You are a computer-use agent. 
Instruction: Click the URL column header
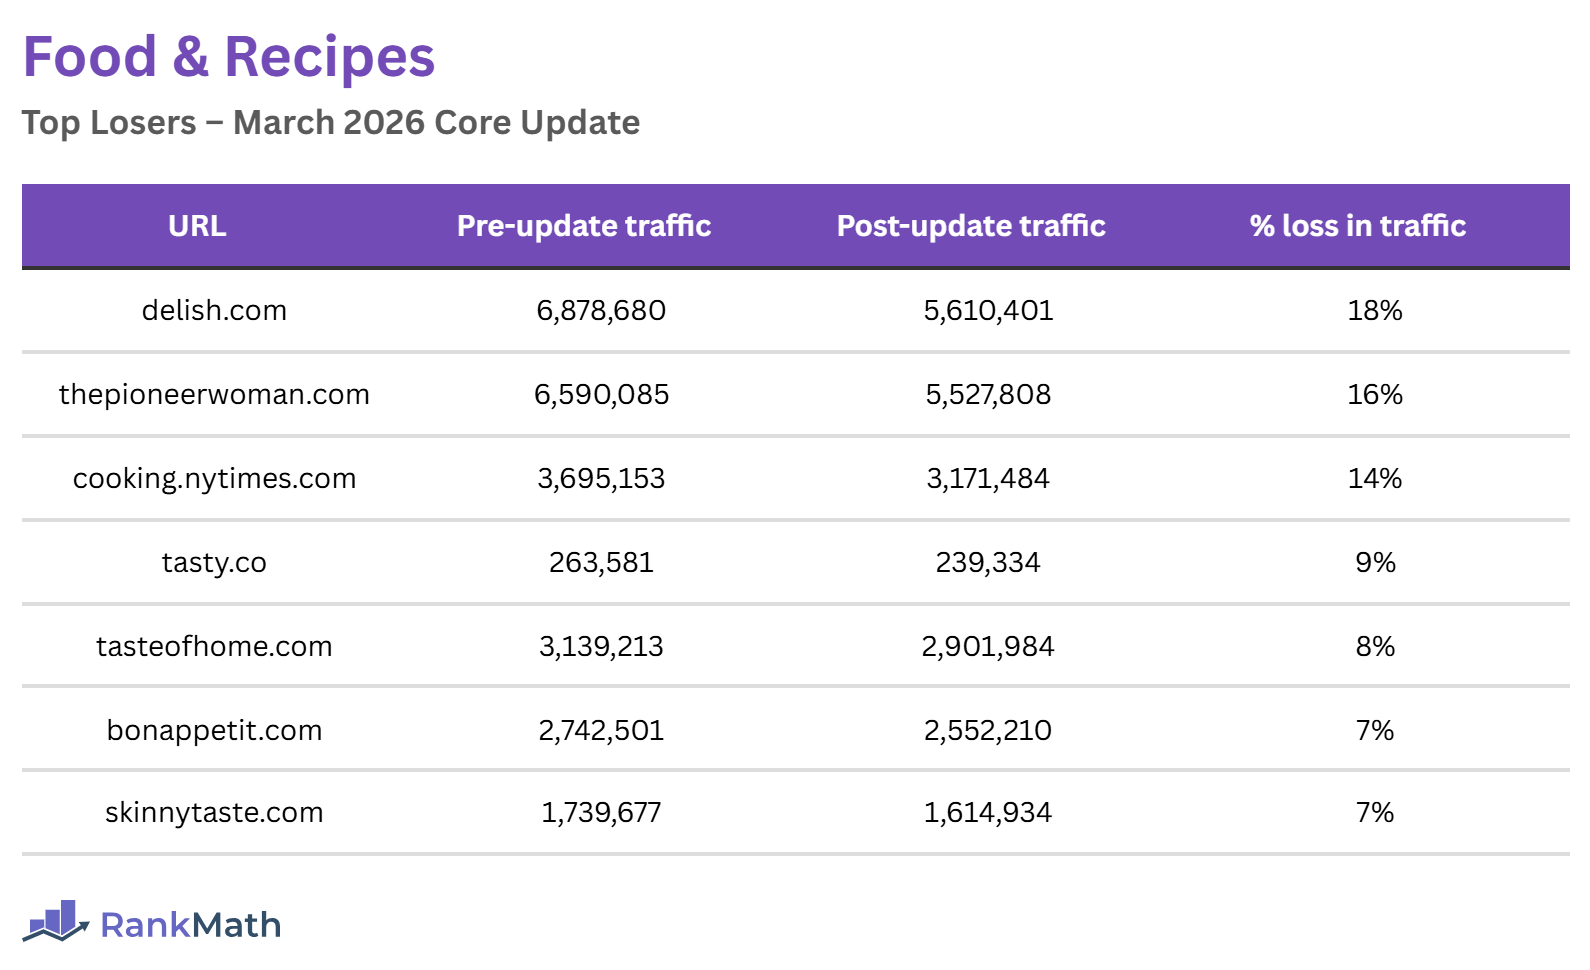pyautogui.click(x=197, y=226)
